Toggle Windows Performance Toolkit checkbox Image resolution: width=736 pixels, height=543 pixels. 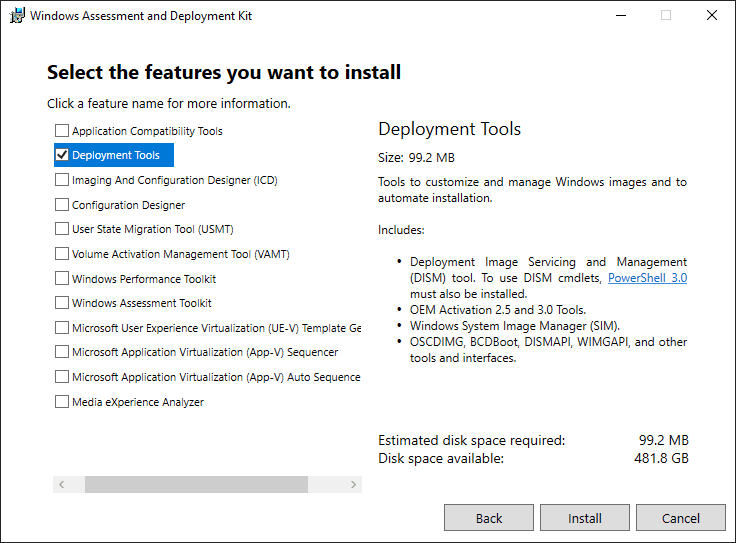(x=62, y=279)
